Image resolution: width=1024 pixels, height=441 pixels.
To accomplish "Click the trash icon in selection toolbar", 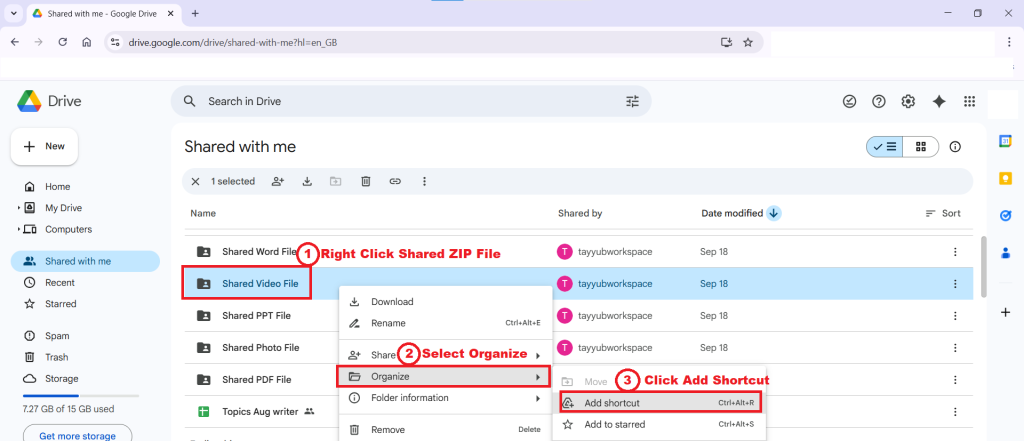I will pyautogui.click(x=366, y=181).
